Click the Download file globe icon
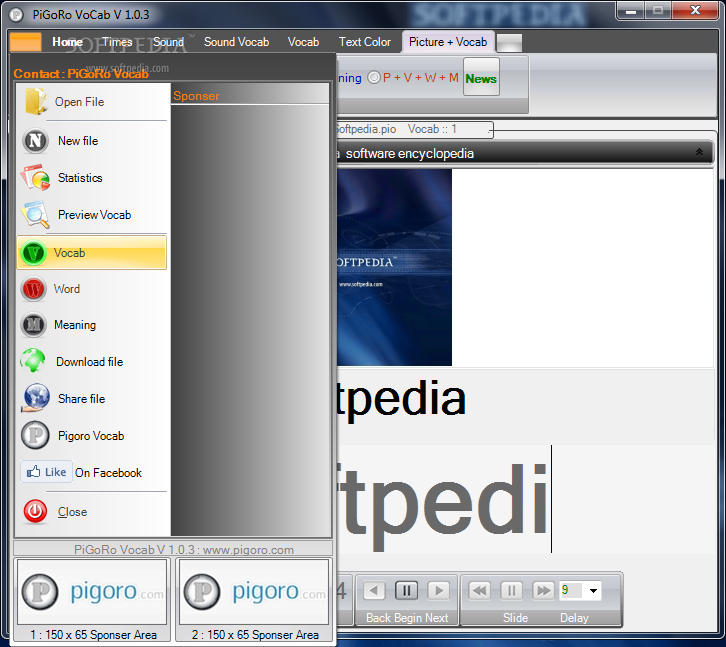This screenshot has height=647, width=726. coord(33,361)
